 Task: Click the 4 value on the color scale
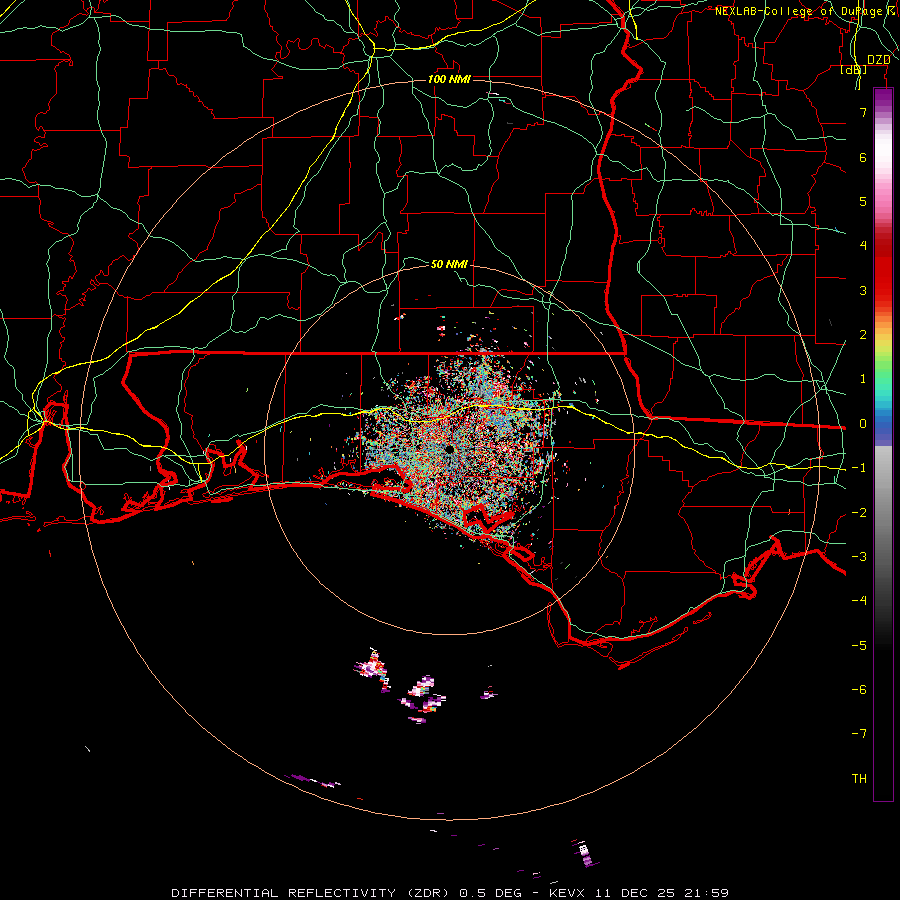pyautogui.click(x=863, y=246)
